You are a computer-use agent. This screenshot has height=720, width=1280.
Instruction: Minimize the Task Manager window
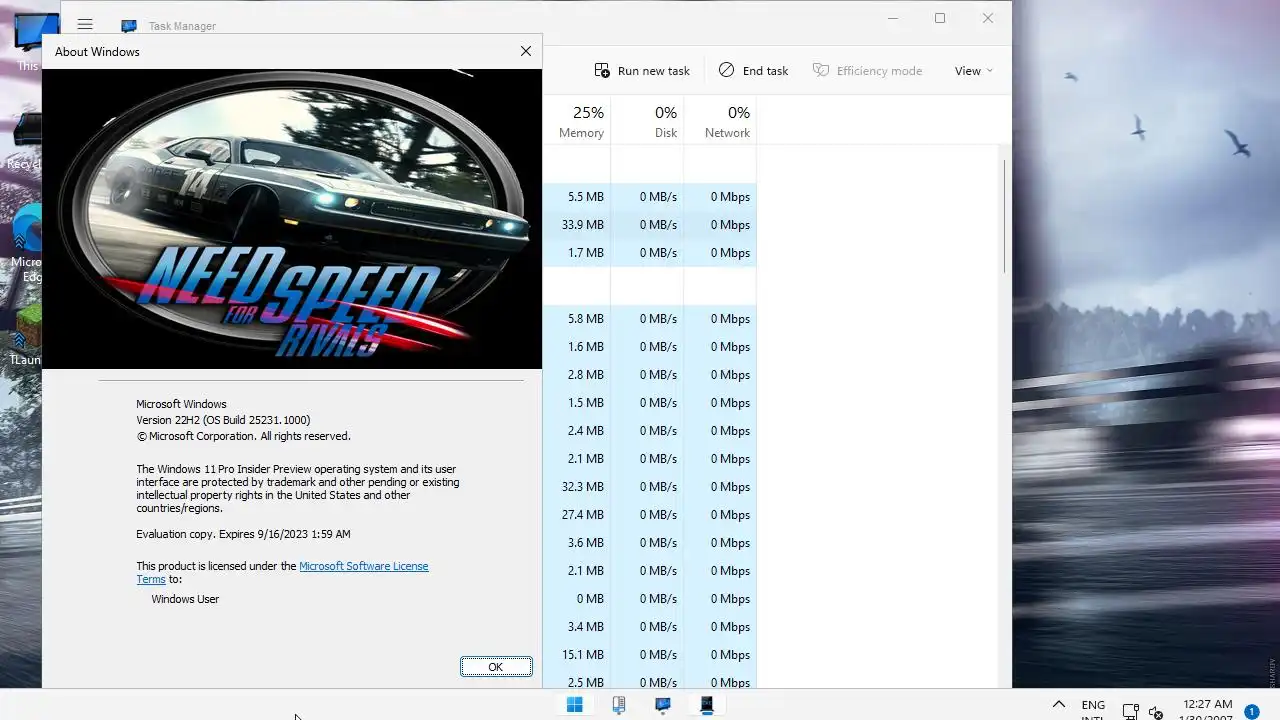point(893,18)
